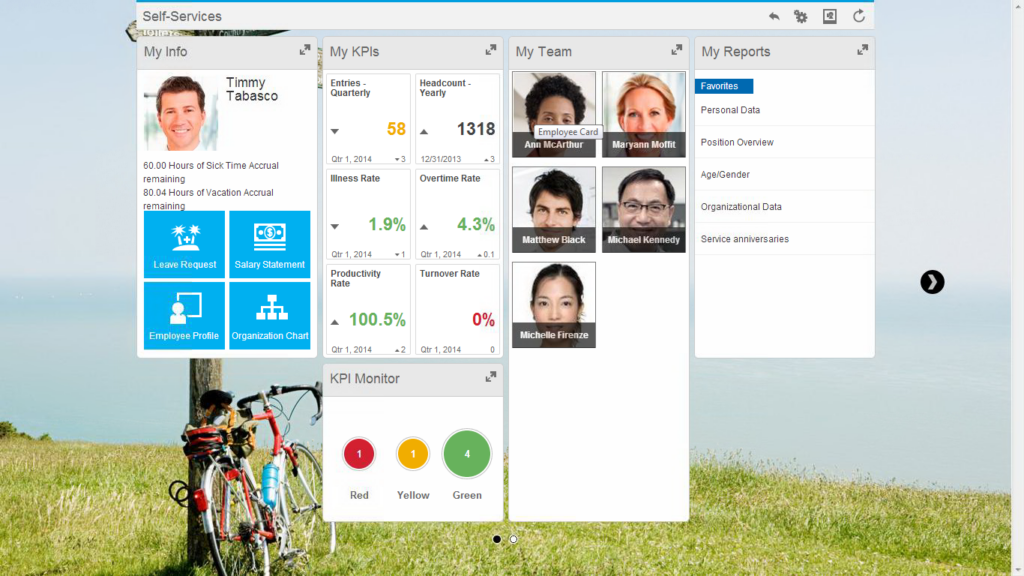Viewport: 1024px width, 576px height.
Task: Open the Headcount - Yearly KPI tile
Action: click(x=457, y=119)
